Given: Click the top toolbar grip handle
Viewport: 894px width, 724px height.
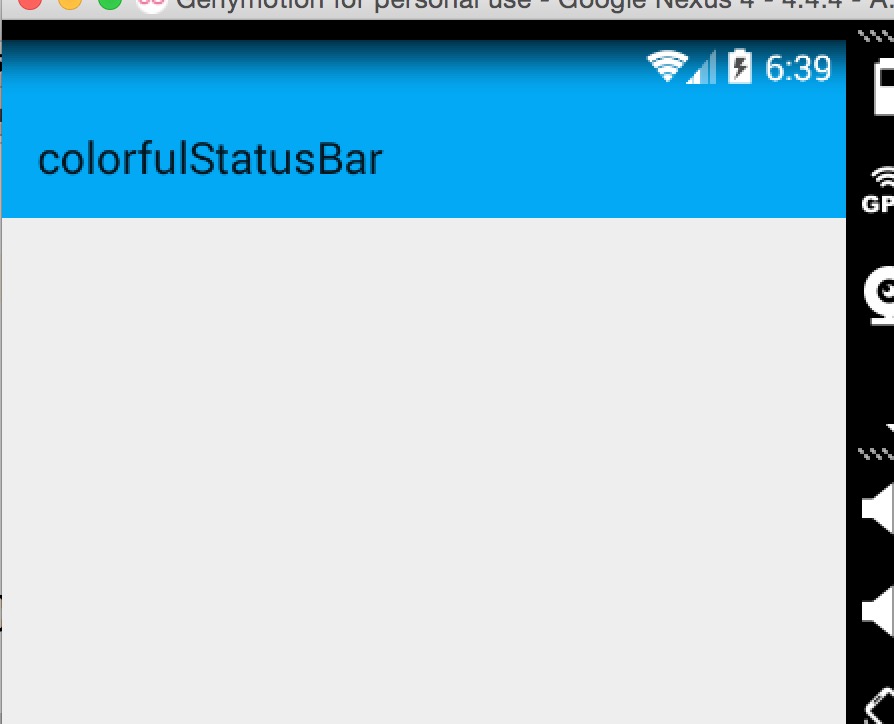Looking at the screenshot, I should (876, 36).
